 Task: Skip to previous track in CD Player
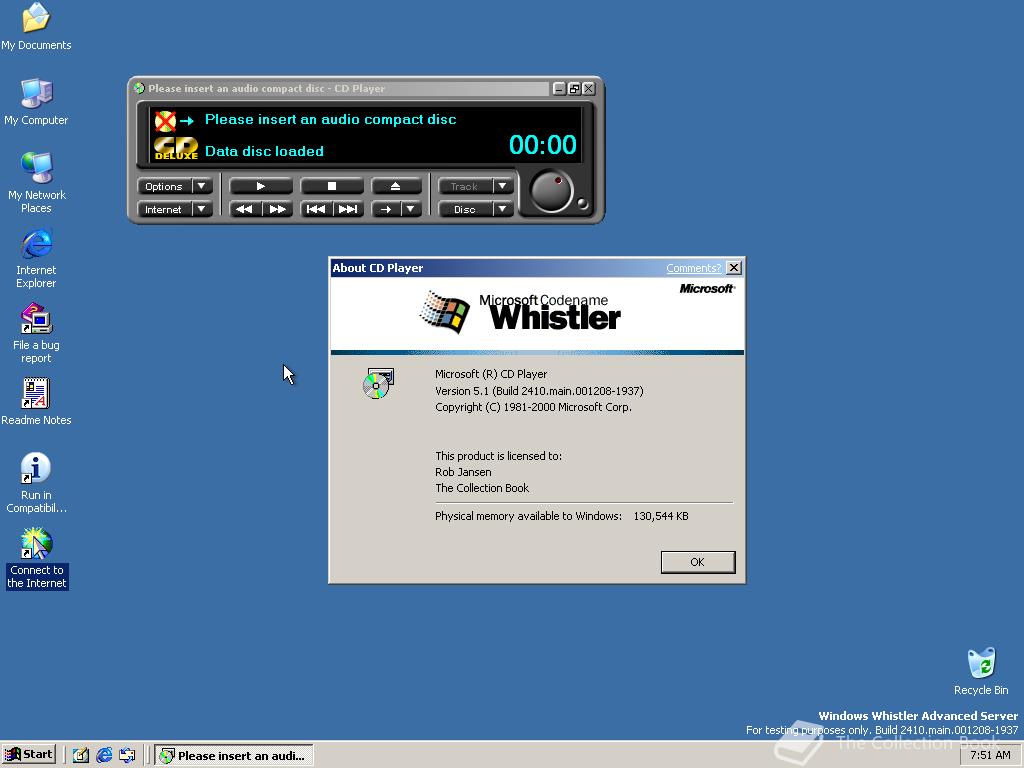coord(316,209)
